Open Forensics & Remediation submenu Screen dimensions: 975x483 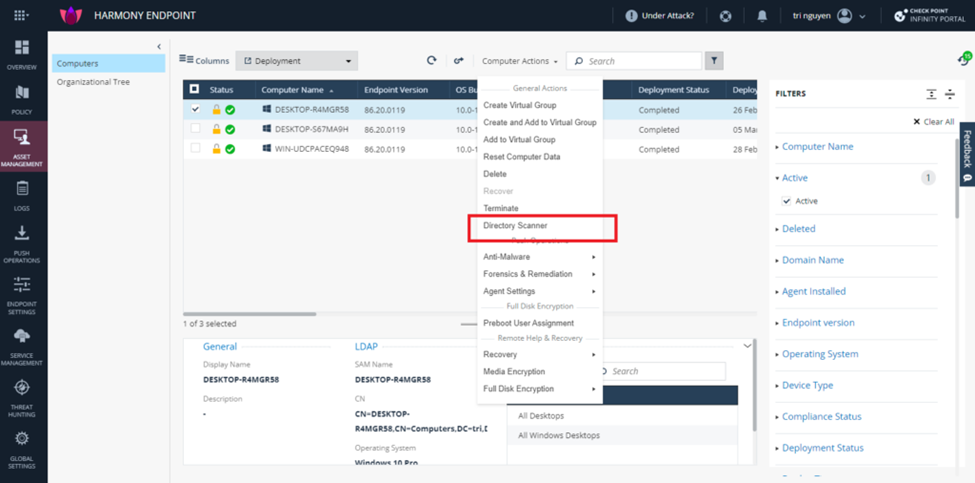[x=540, y=274]
